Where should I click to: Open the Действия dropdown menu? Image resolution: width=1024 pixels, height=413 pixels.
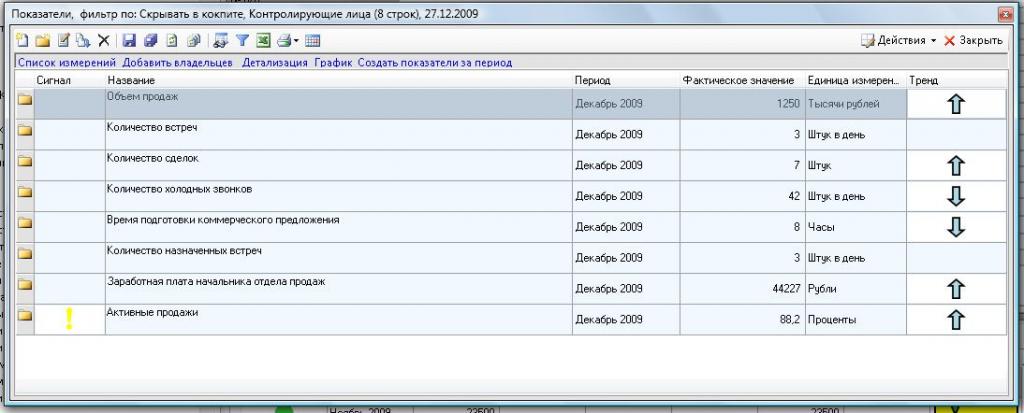(898, 41)
